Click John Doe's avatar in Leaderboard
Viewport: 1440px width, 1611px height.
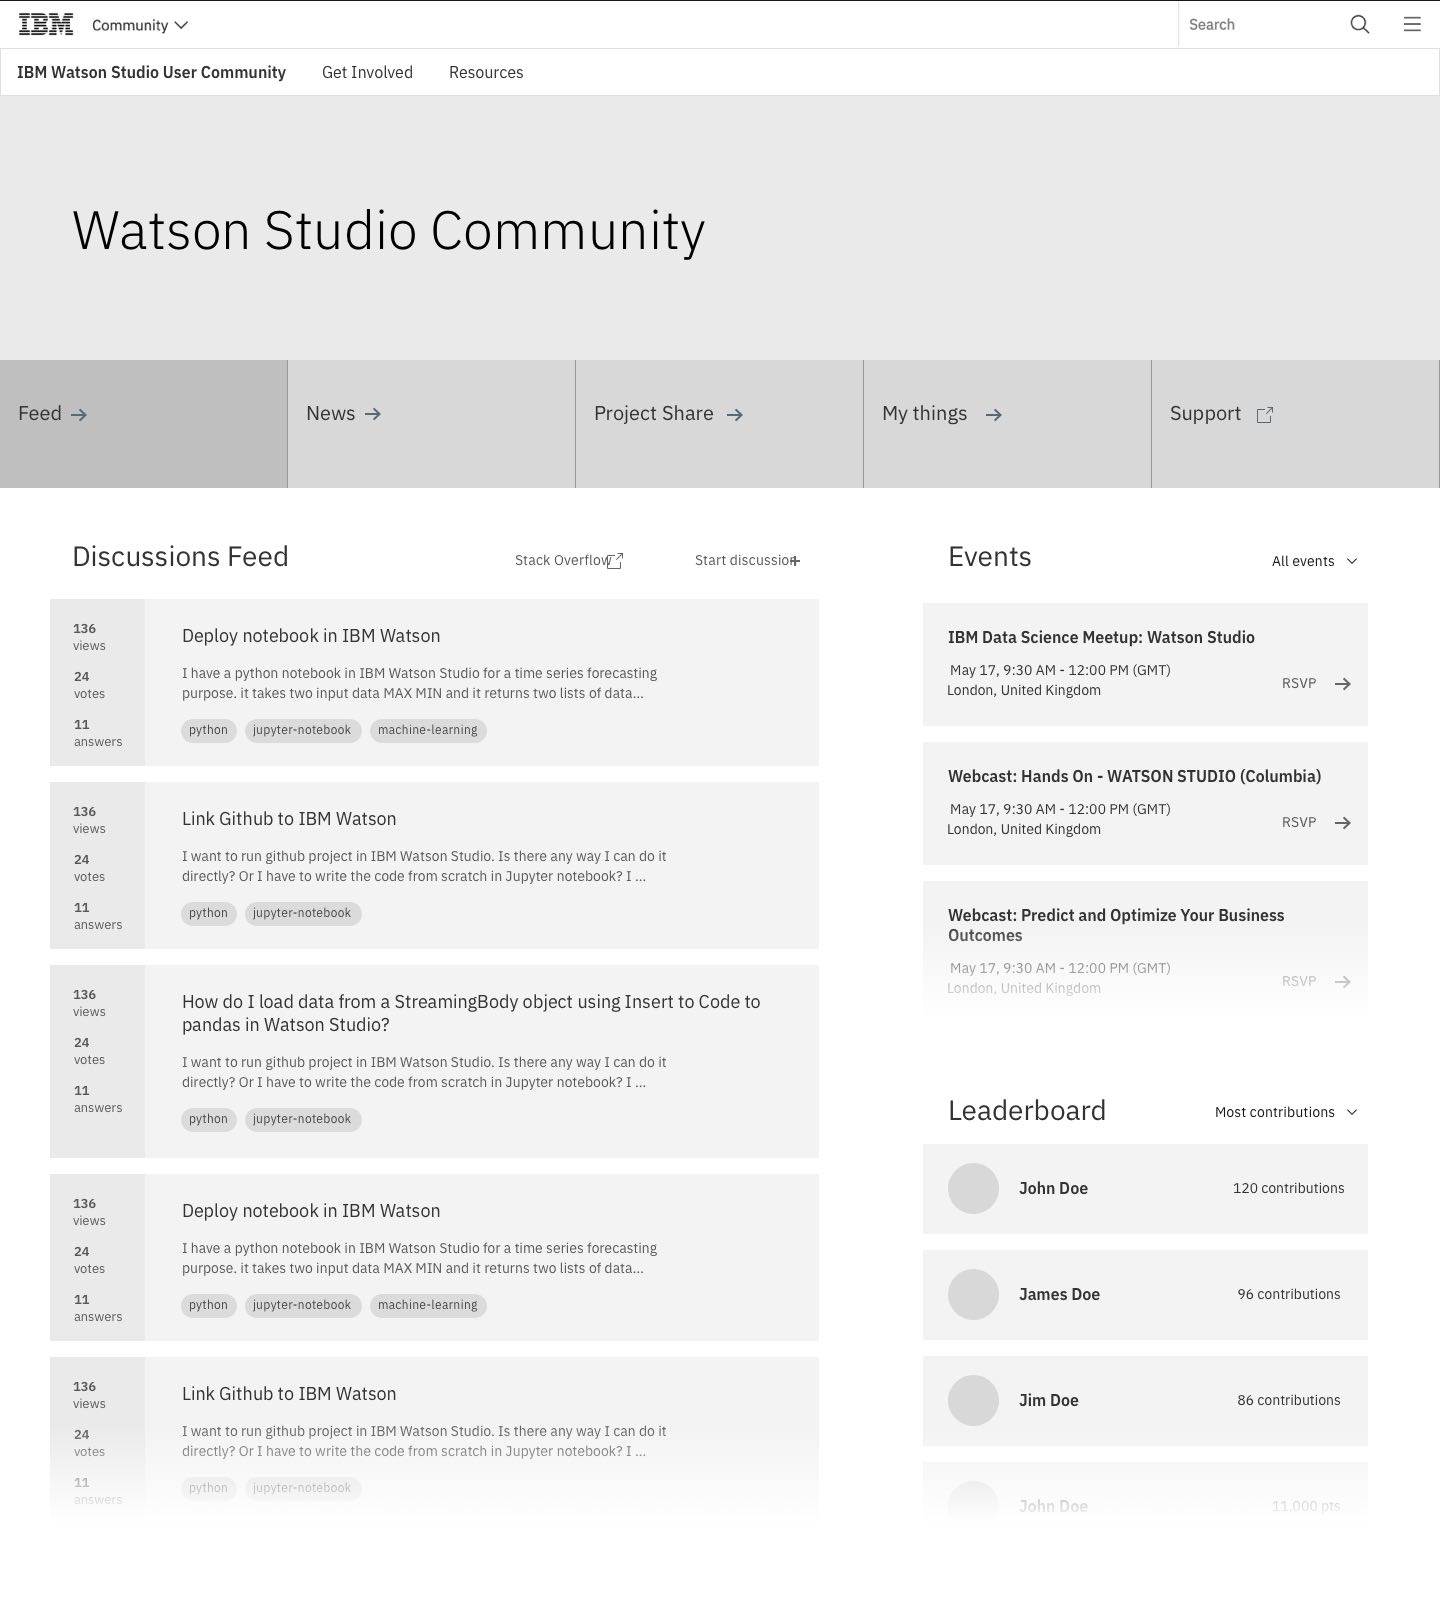tap(973, 1189)
